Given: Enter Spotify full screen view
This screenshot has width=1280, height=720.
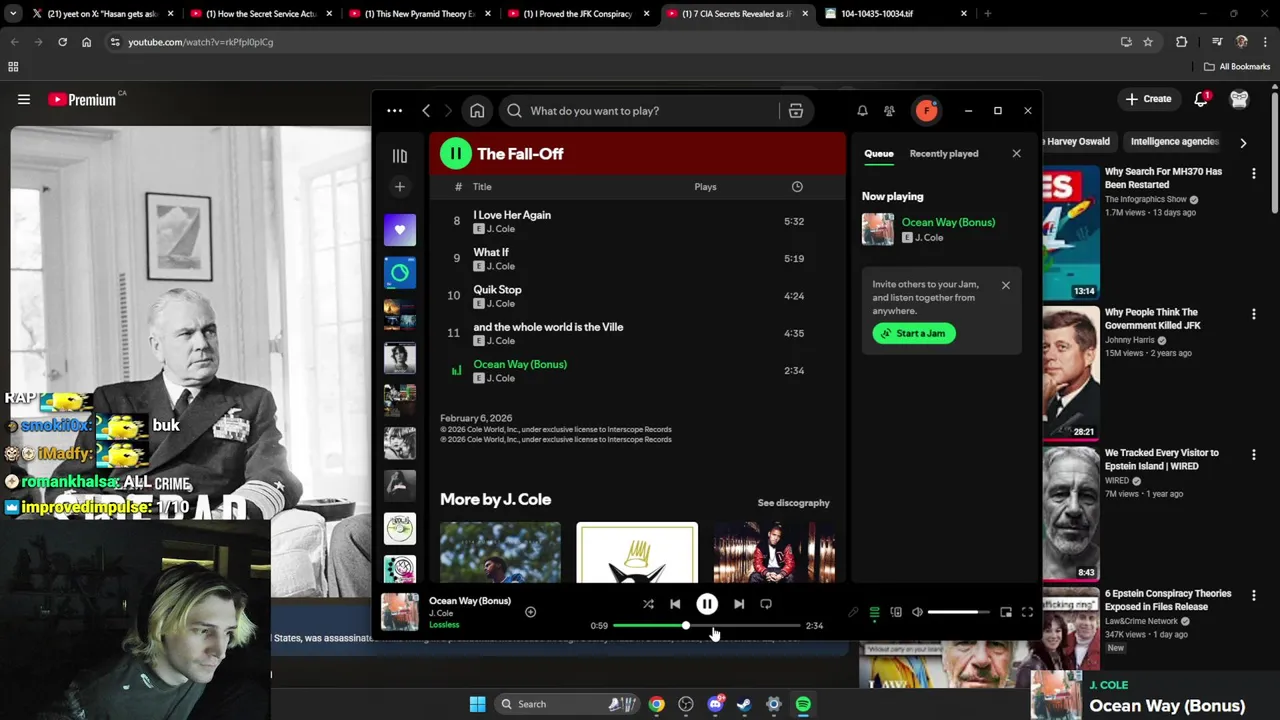Looking at the screenshot, I should [x=1027, y=612].
